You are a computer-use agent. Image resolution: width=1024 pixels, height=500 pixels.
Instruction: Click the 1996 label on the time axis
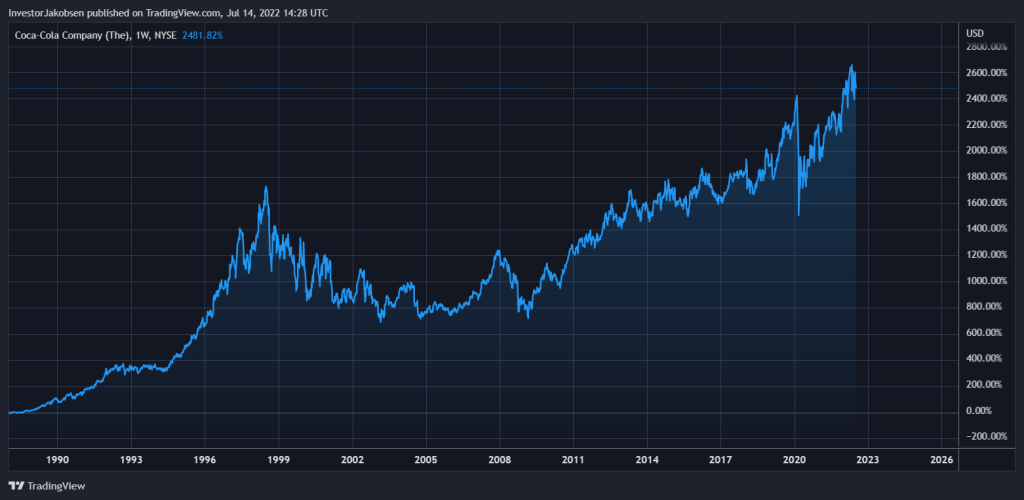[205, 460]
